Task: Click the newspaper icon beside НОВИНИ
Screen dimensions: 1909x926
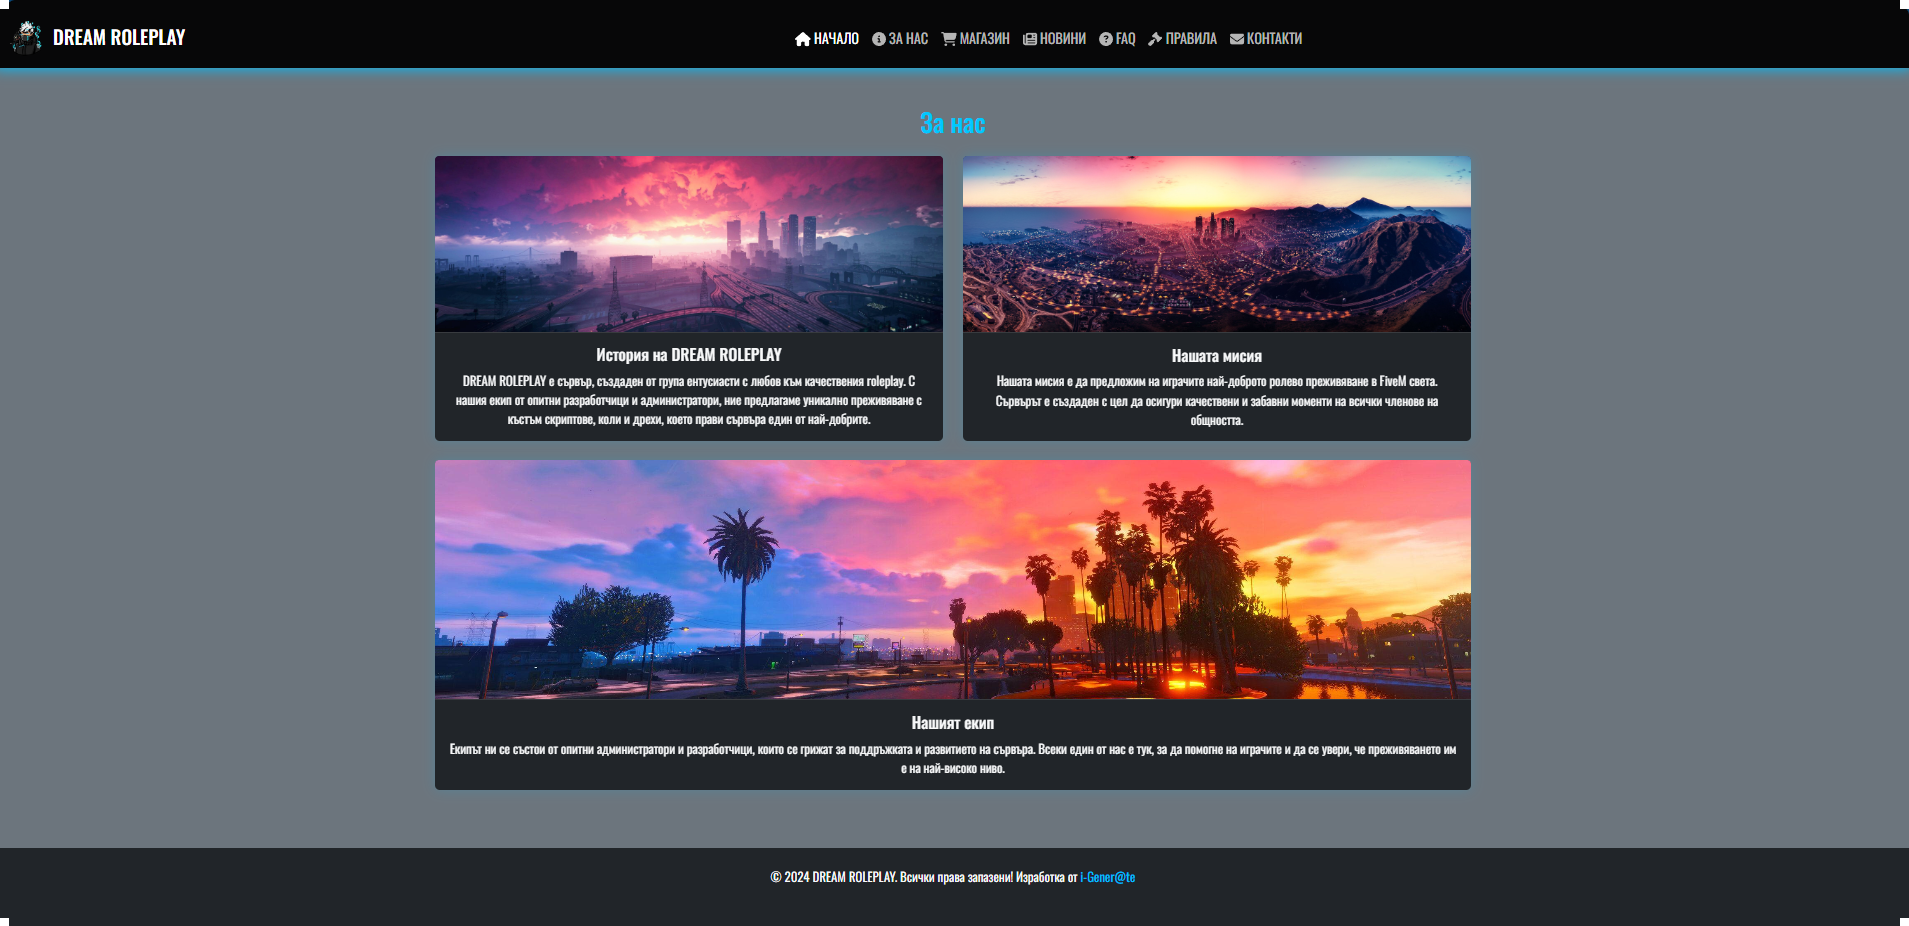Action: pyautogui.click(x=1030, y=39)
